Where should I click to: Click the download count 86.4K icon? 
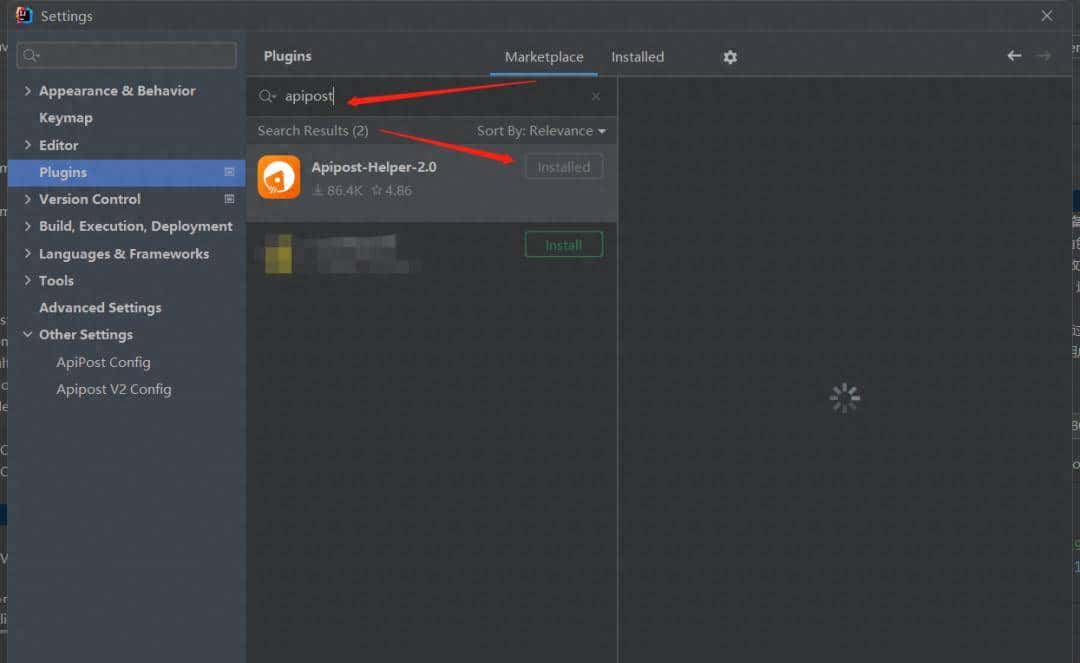(318, 191)
